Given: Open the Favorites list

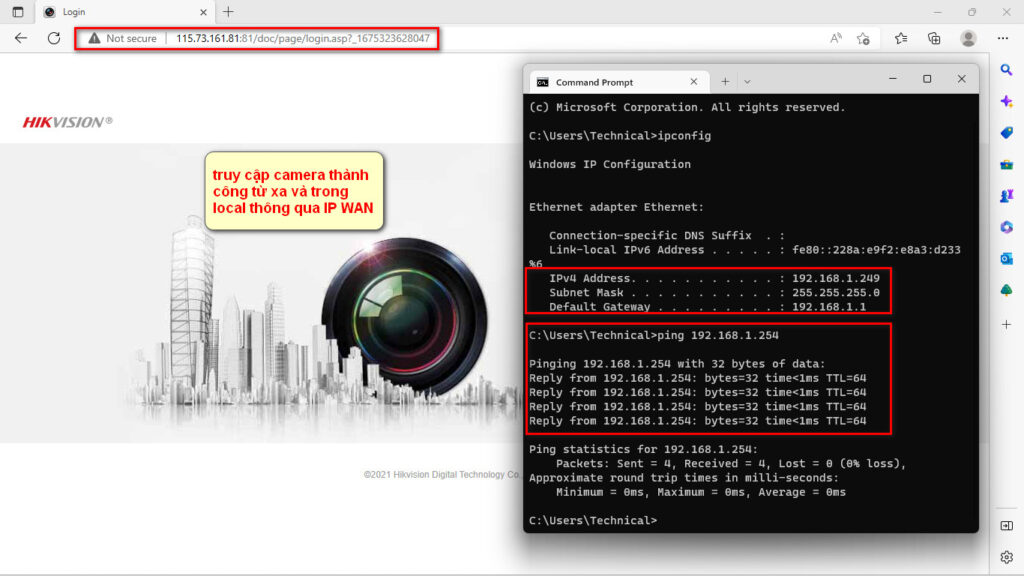Looking at the screenshot, I should coord(900,38).
